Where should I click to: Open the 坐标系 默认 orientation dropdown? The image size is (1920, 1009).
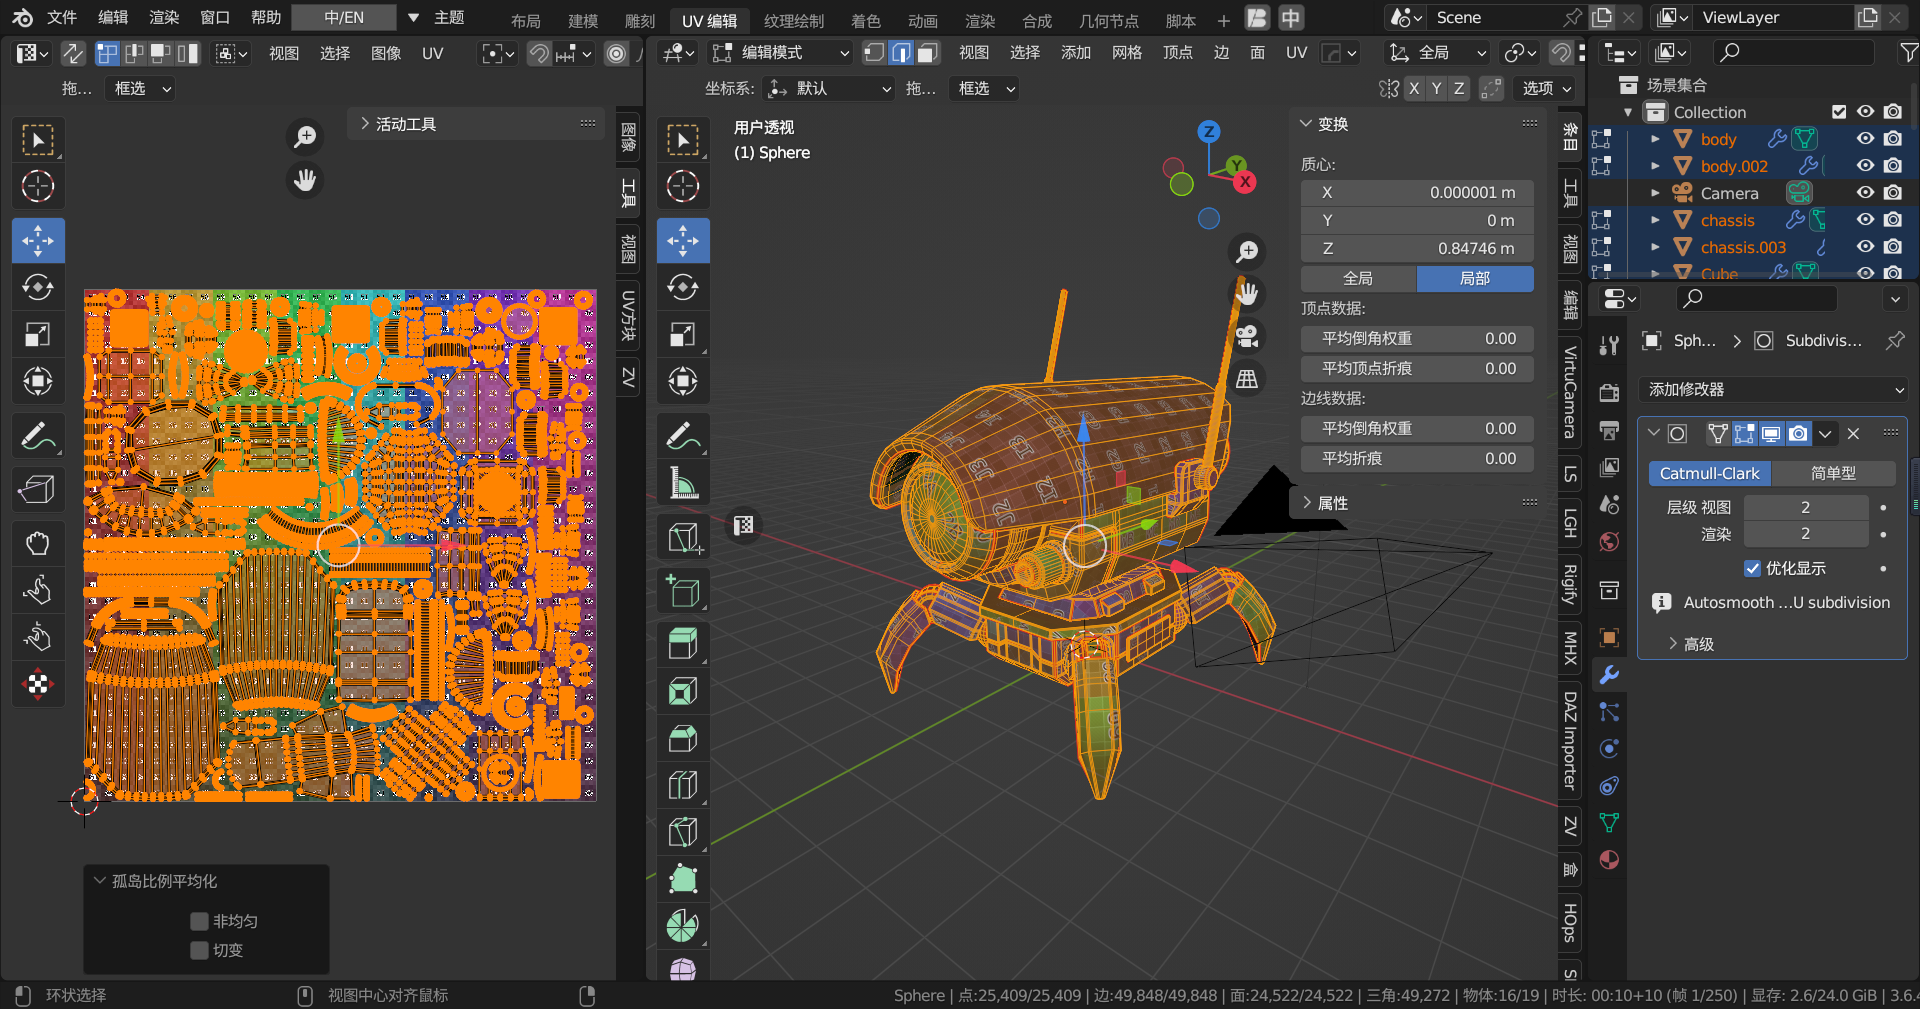[829, 89]
